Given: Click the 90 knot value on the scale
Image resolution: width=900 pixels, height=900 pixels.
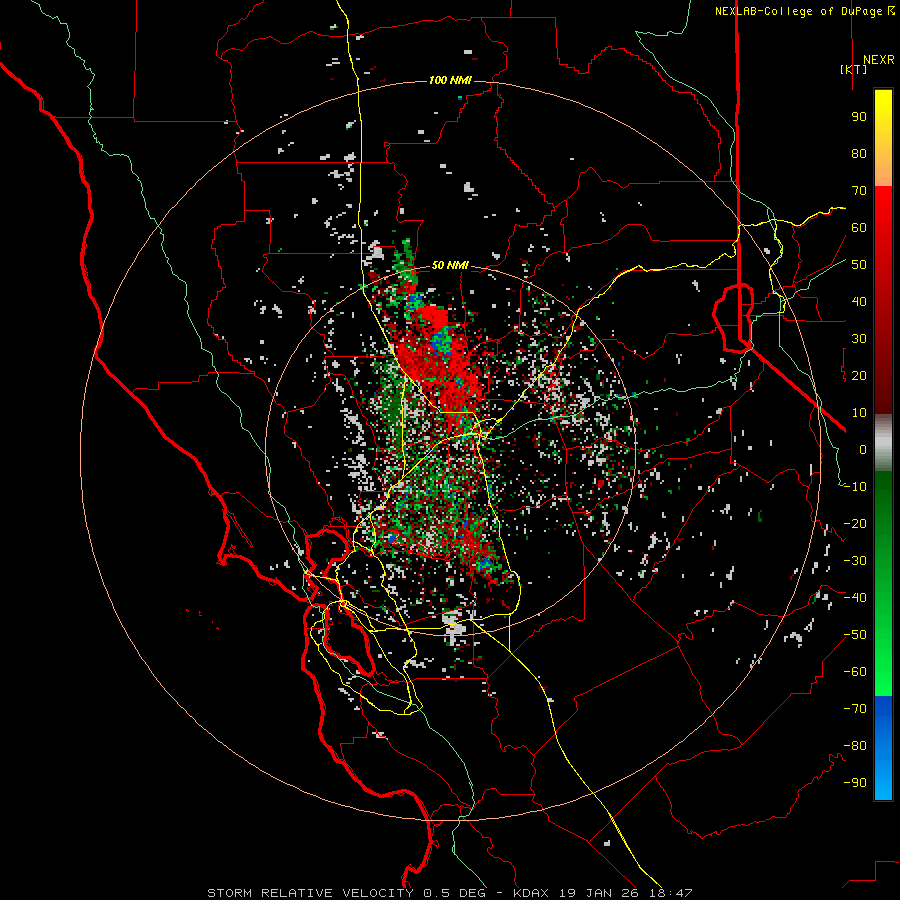Looking at the screenshot, I should pyautogui.click(x=859, y=117).
